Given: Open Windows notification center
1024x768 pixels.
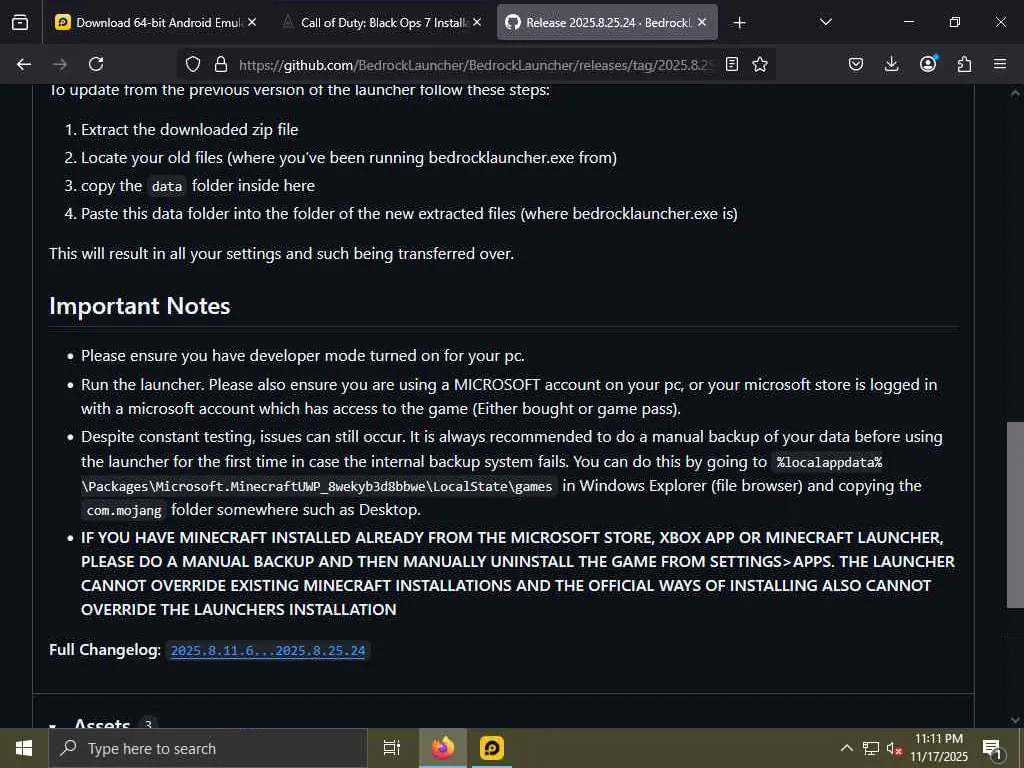Looking at the screenshot, I should (x=992, y=749).
